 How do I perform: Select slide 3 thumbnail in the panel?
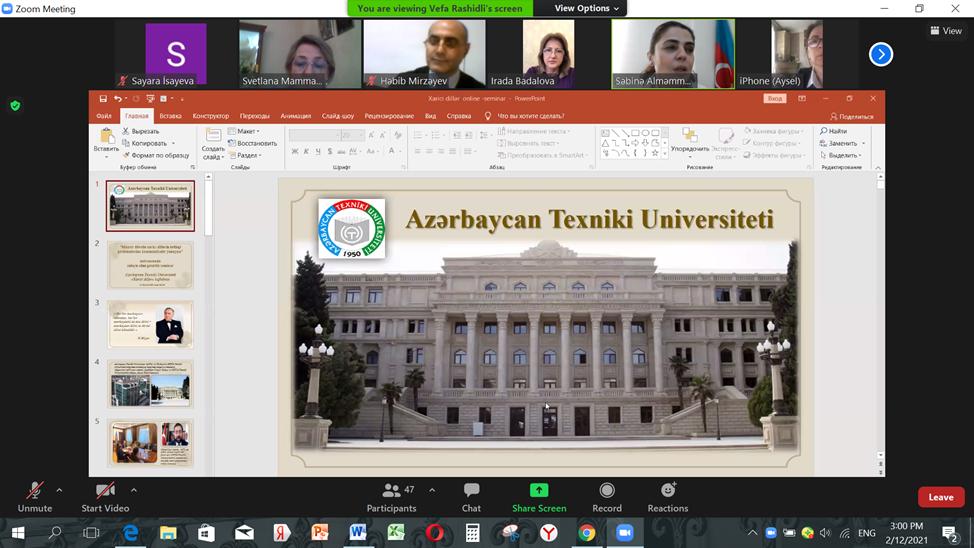click(x=150, y=324)
